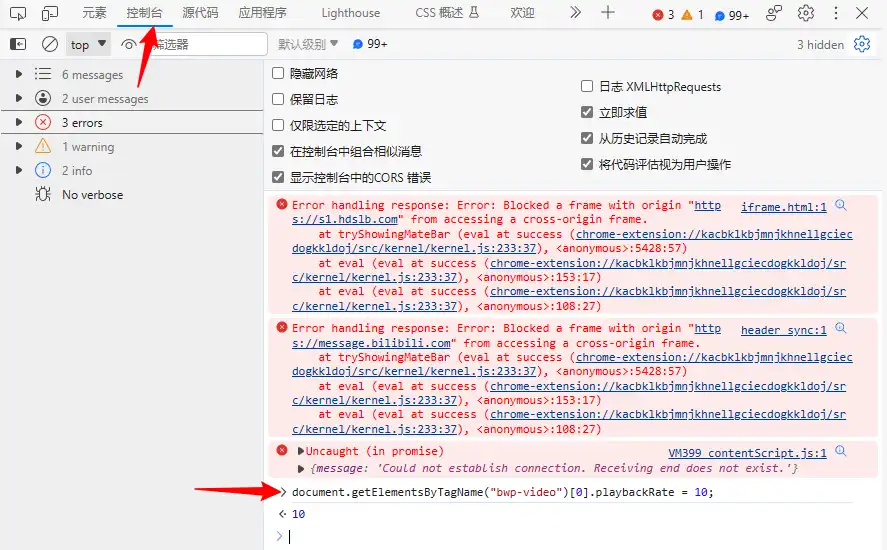Open the top context dropdown
887x550 pixels.
pyautogui.click(x=88, y=44)
